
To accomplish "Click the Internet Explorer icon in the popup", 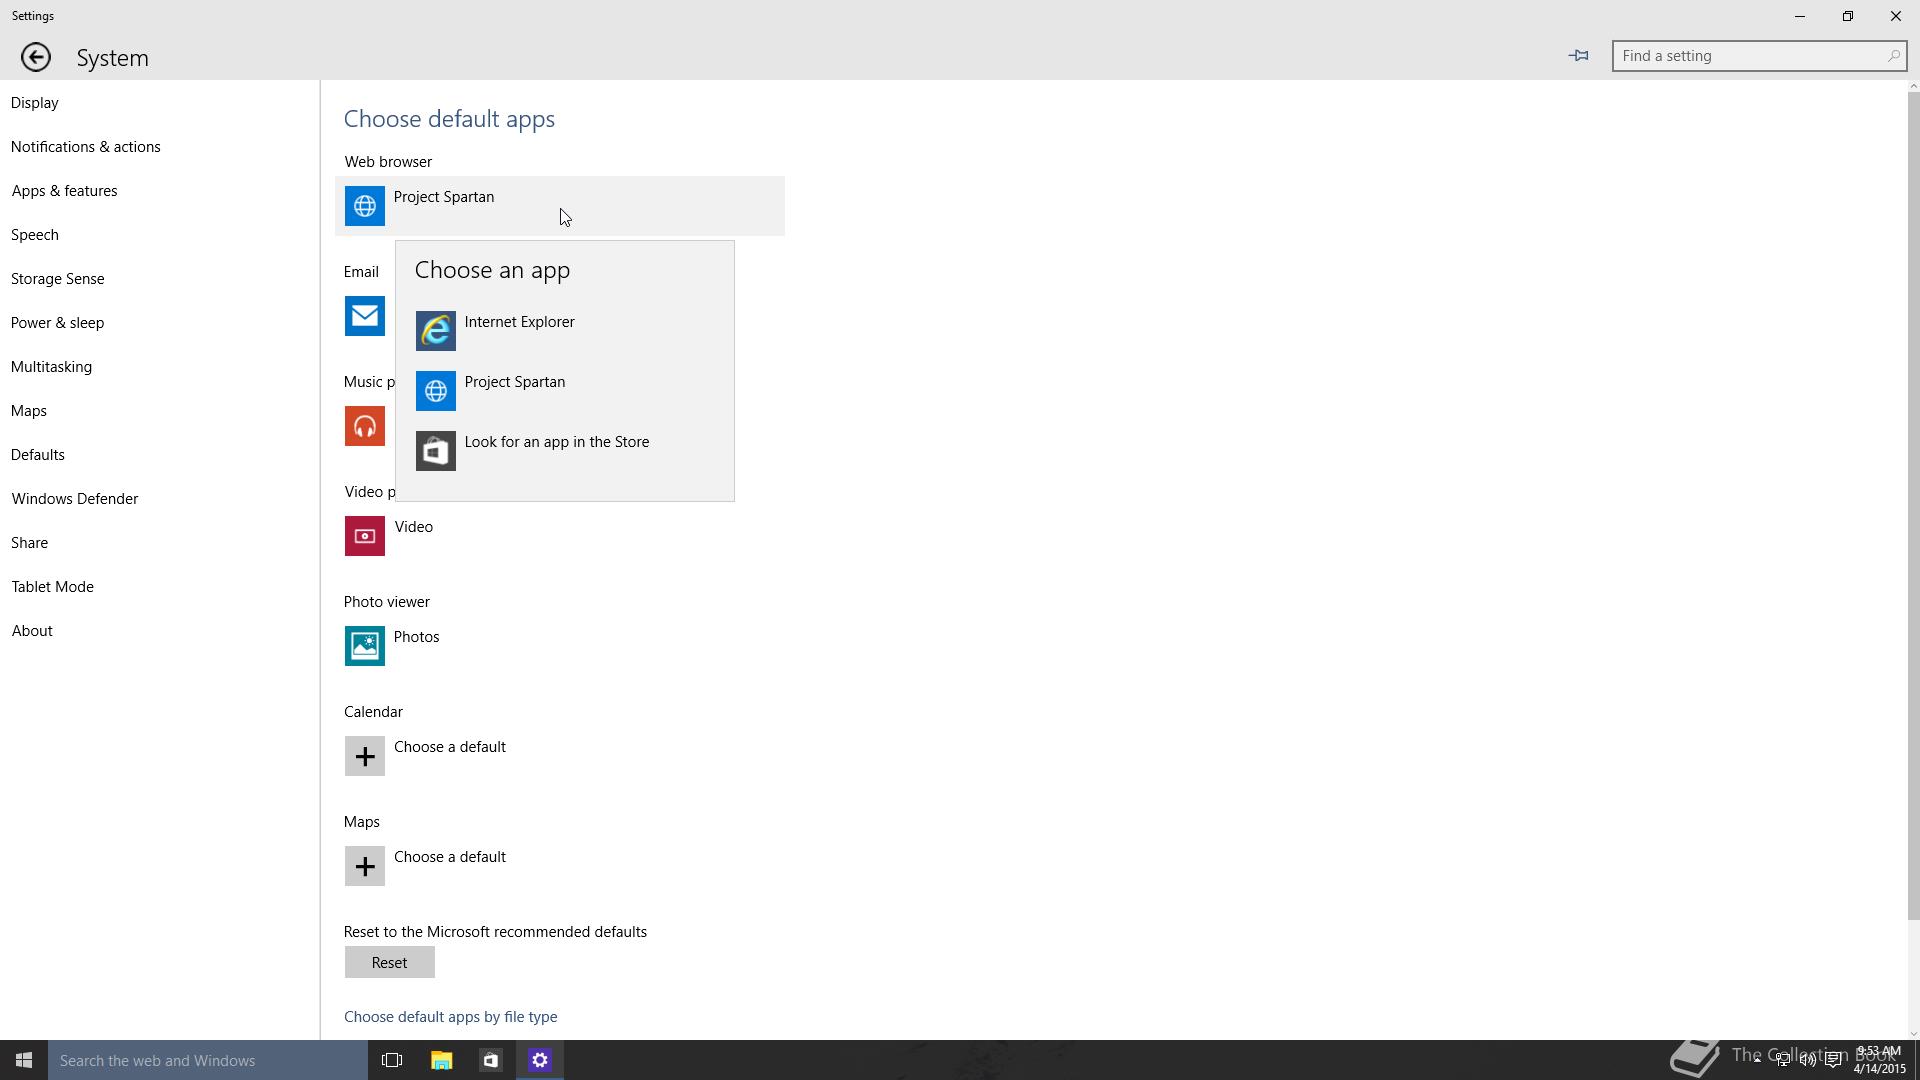I will click(x=436, y=331).
